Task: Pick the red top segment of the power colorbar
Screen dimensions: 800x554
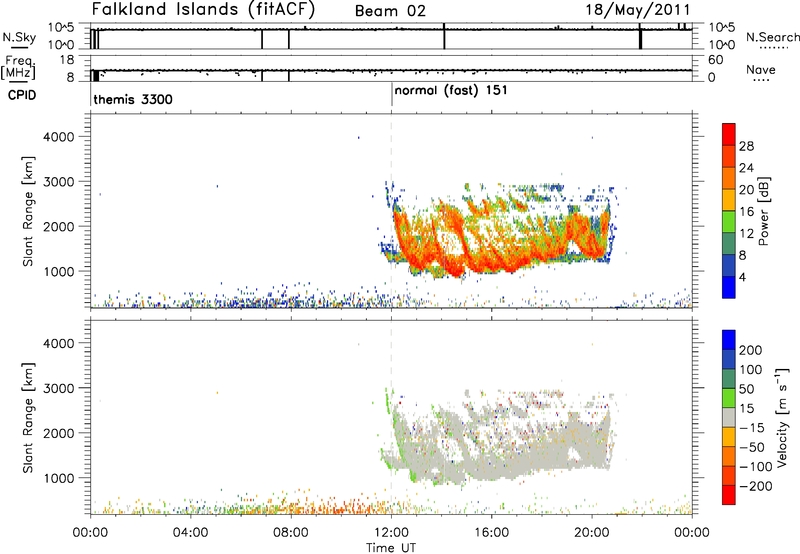Action: tap(729, 134)
